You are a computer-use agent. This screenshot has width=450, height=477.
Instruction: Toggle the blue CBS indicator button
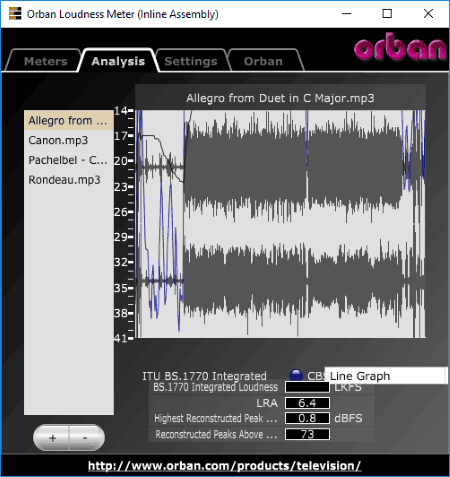296,376
